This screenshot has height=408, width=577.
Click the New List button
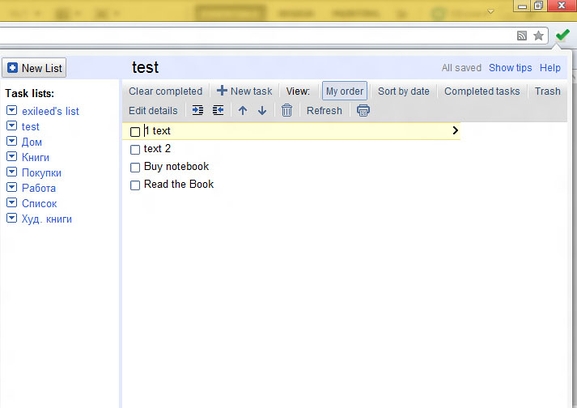pos(34,68)
